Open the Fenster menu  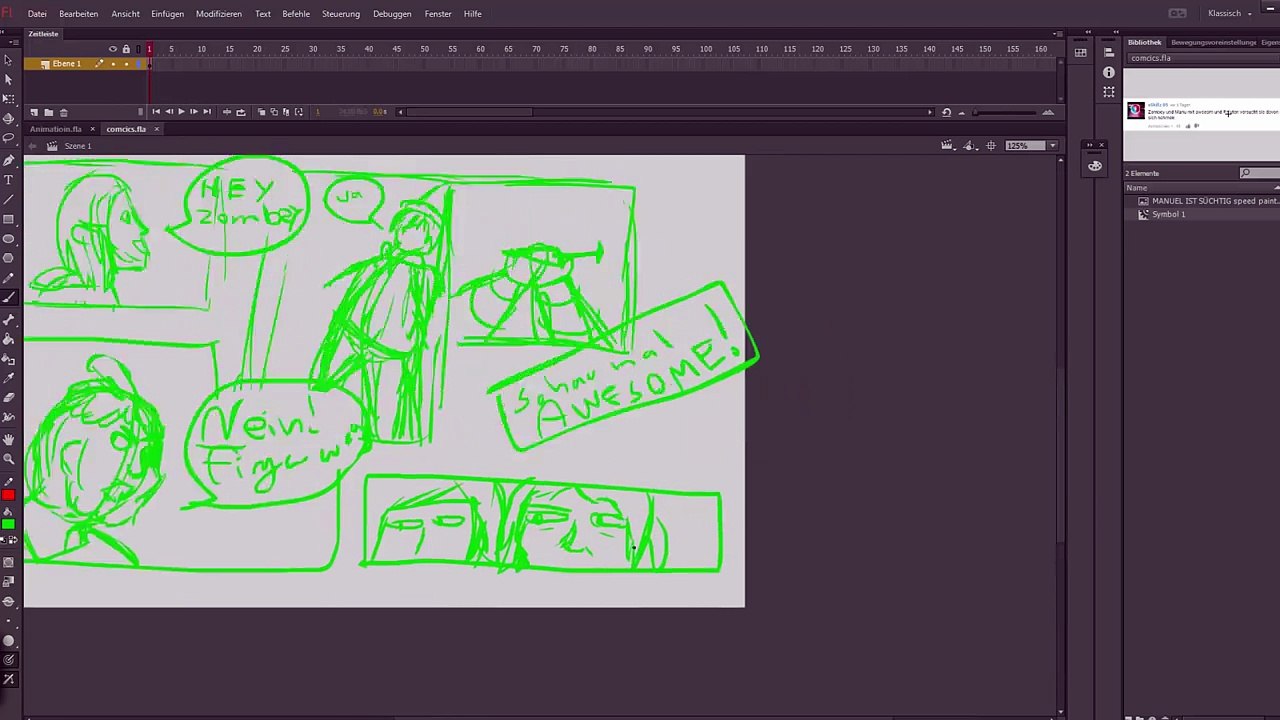click(x=438, y=14)
